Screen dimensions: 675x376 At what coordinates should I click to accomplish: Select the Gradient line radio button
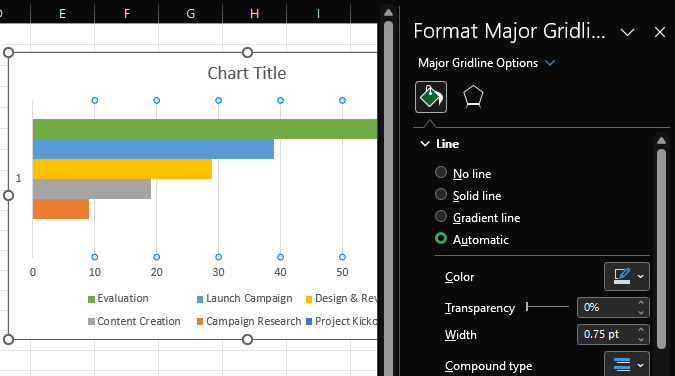[441, 216]
